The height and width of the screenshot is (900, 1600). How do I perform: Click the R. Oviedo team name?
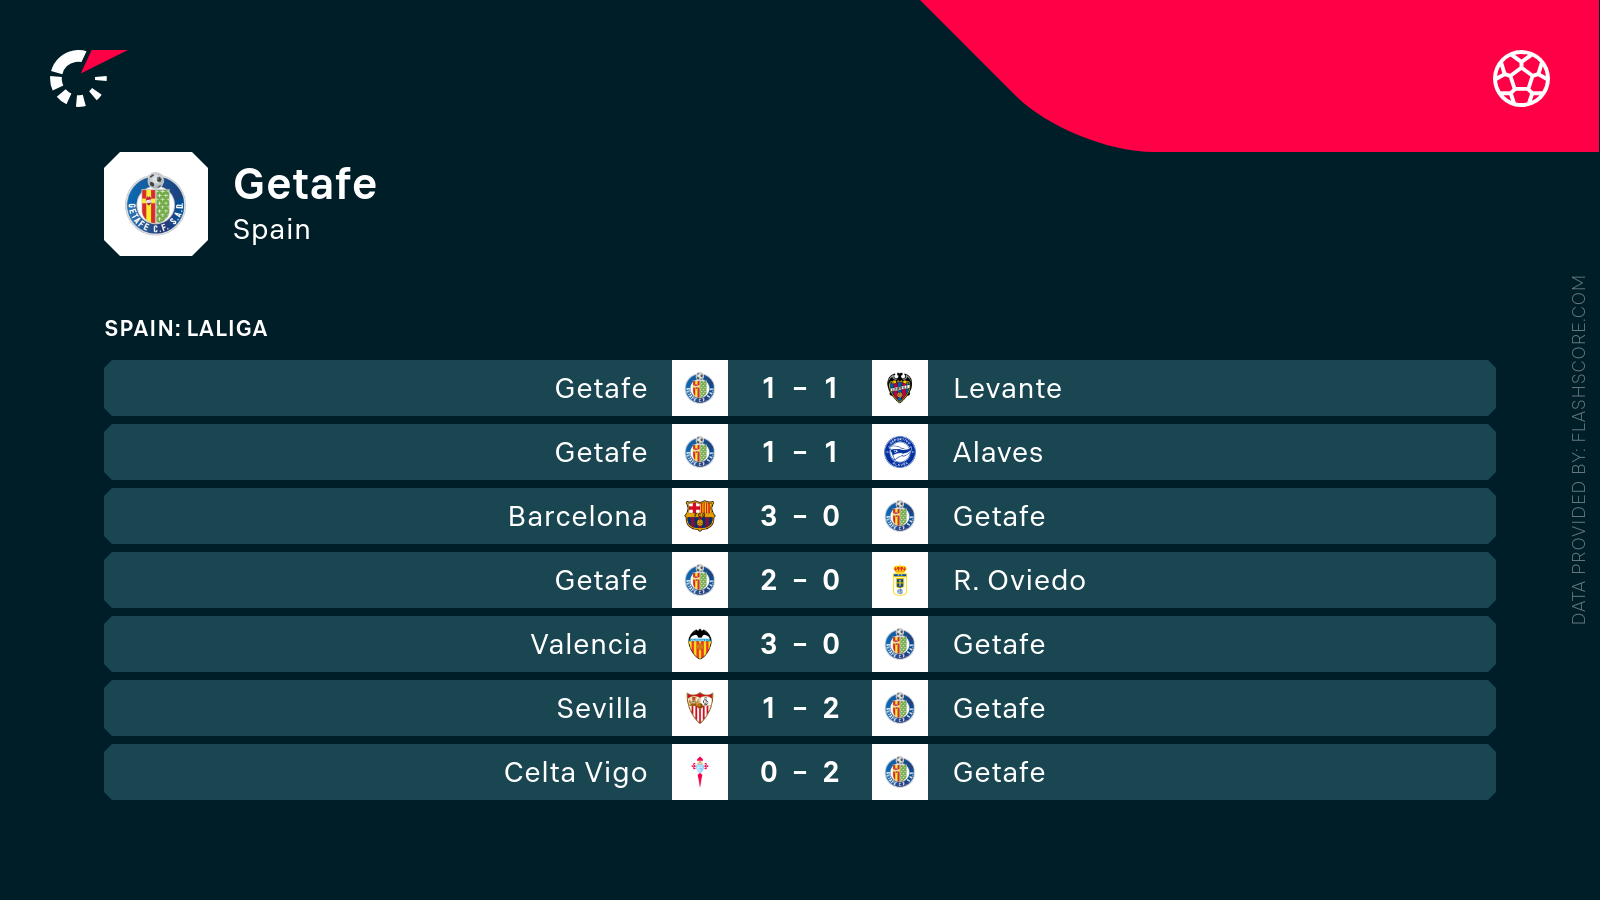(1019, 580)
